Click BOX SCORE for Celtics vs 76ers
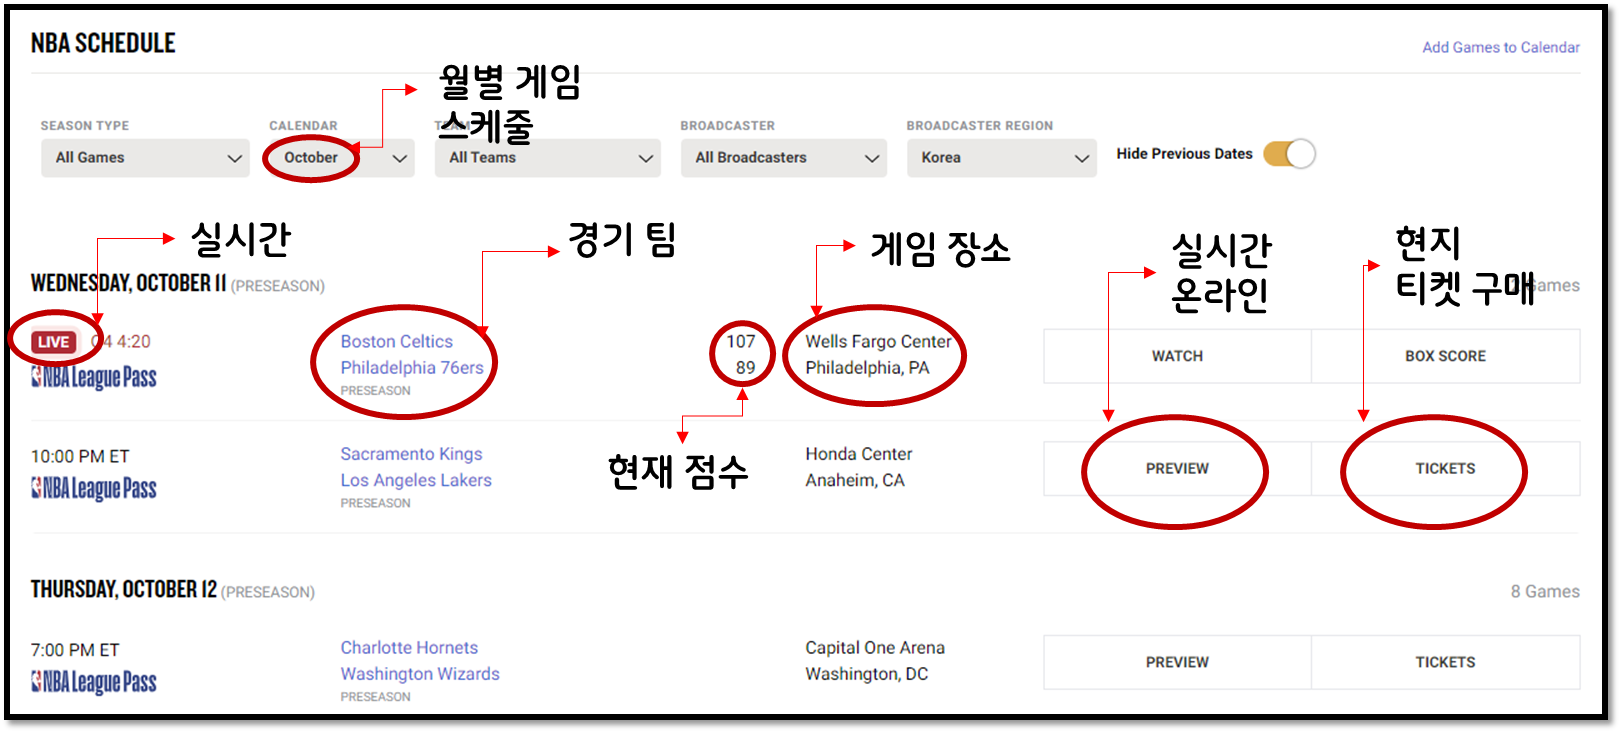Screen dimensions: 1621x733 point(1445,356)
